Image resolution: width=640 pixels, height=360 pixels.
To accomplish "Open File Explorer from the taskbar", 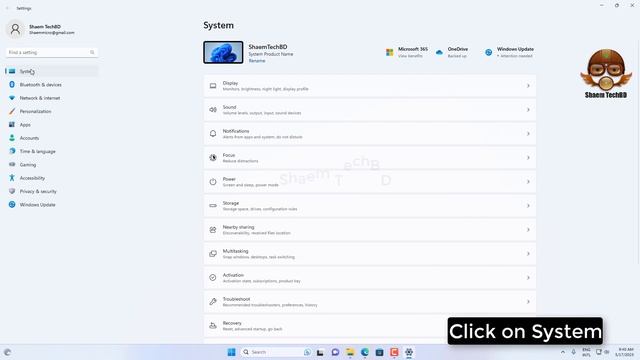I will [x=350, y=352].
